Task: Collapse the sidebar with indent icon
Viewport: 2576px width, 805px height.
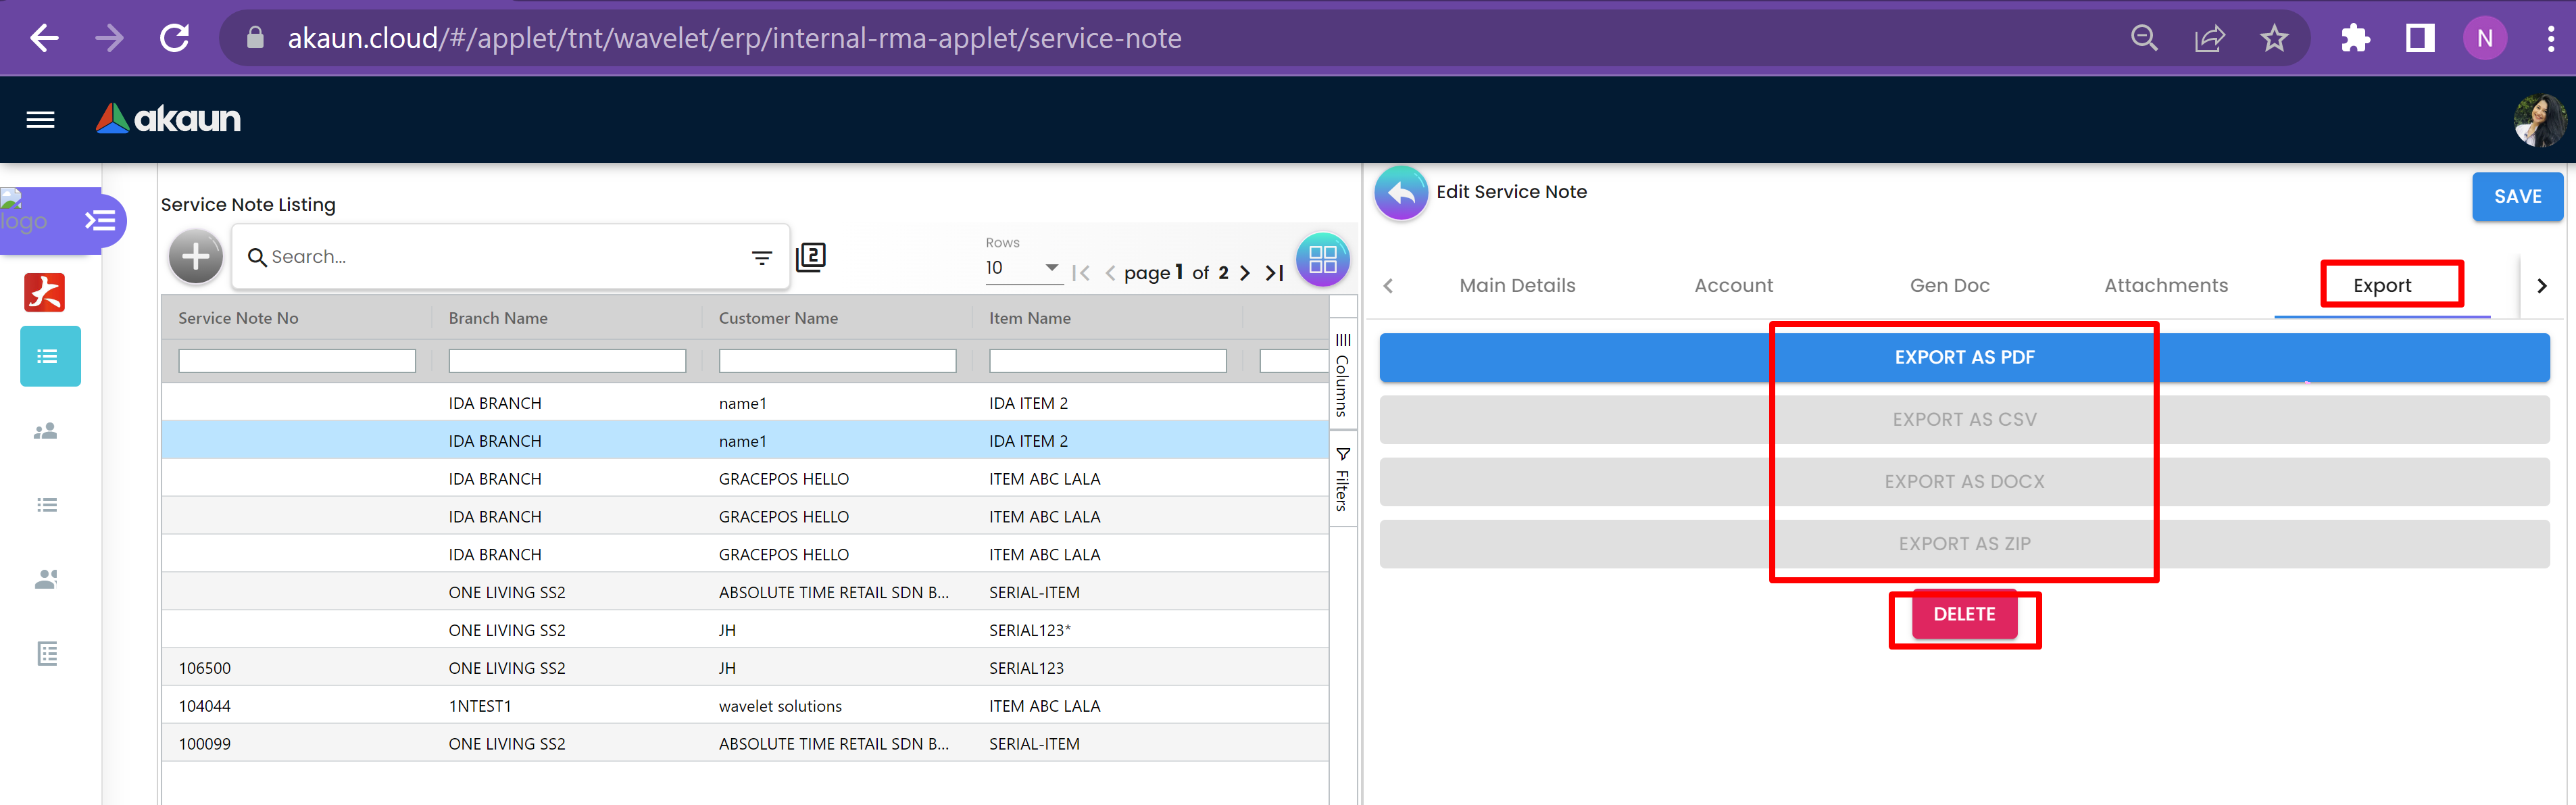Action: (x=100, y=220)
